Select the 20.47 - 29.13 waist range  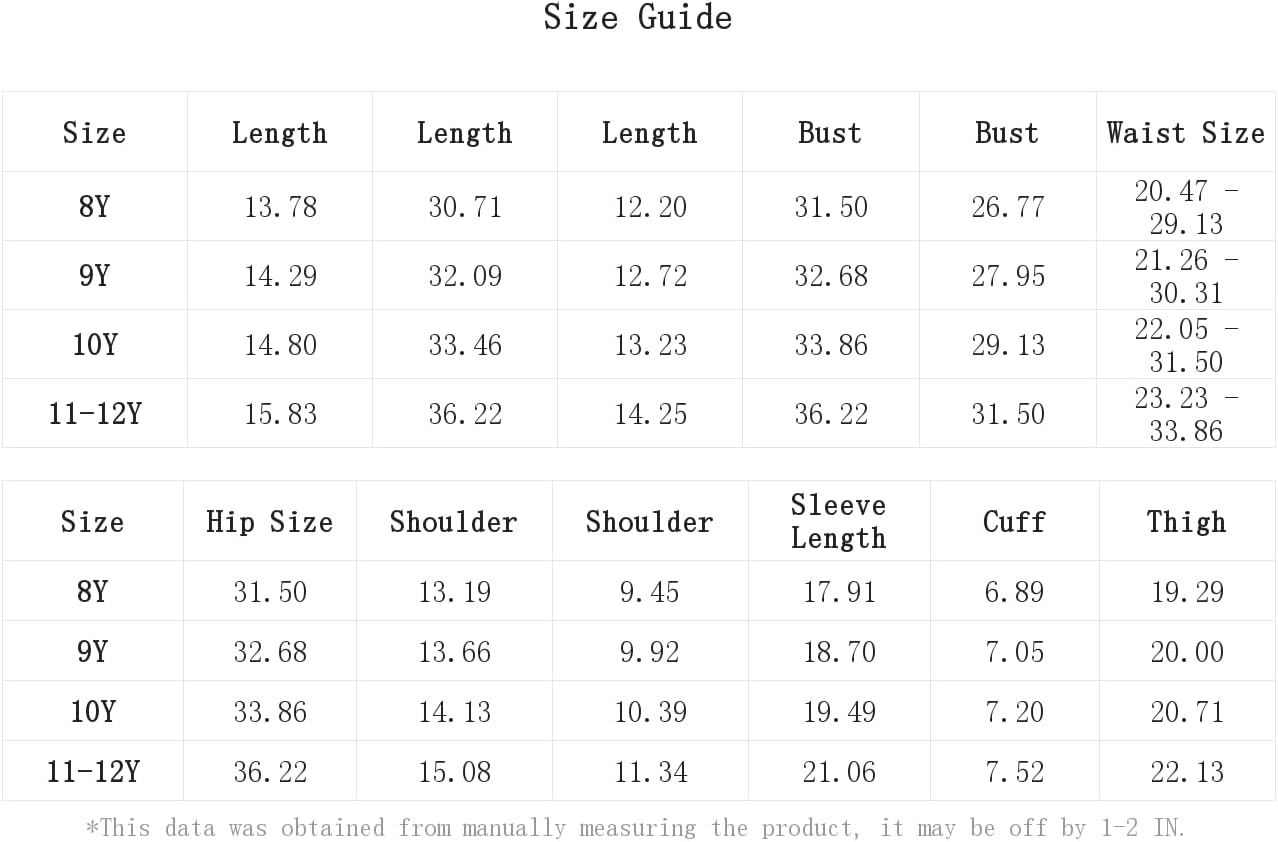[x=1186, y=207]
